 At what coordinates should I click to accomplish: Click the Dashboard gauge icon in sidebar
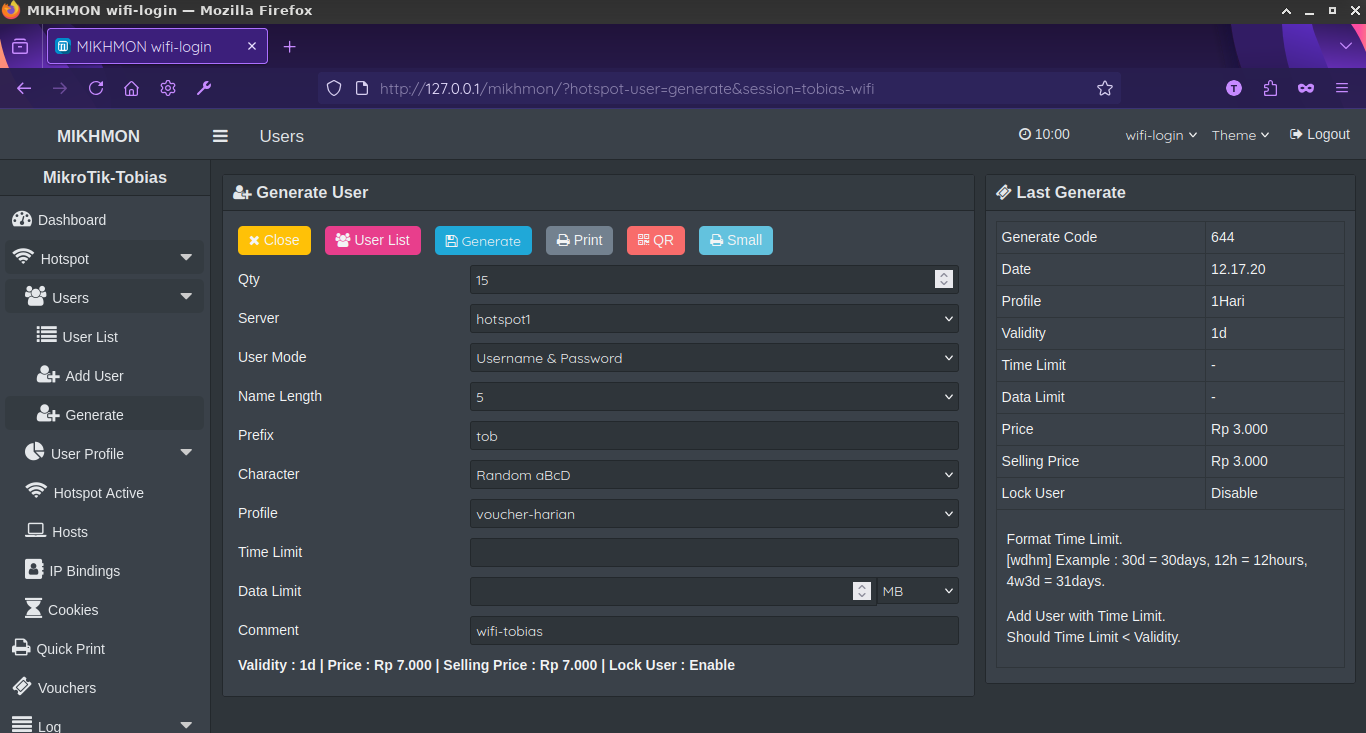tap(21, 220)
